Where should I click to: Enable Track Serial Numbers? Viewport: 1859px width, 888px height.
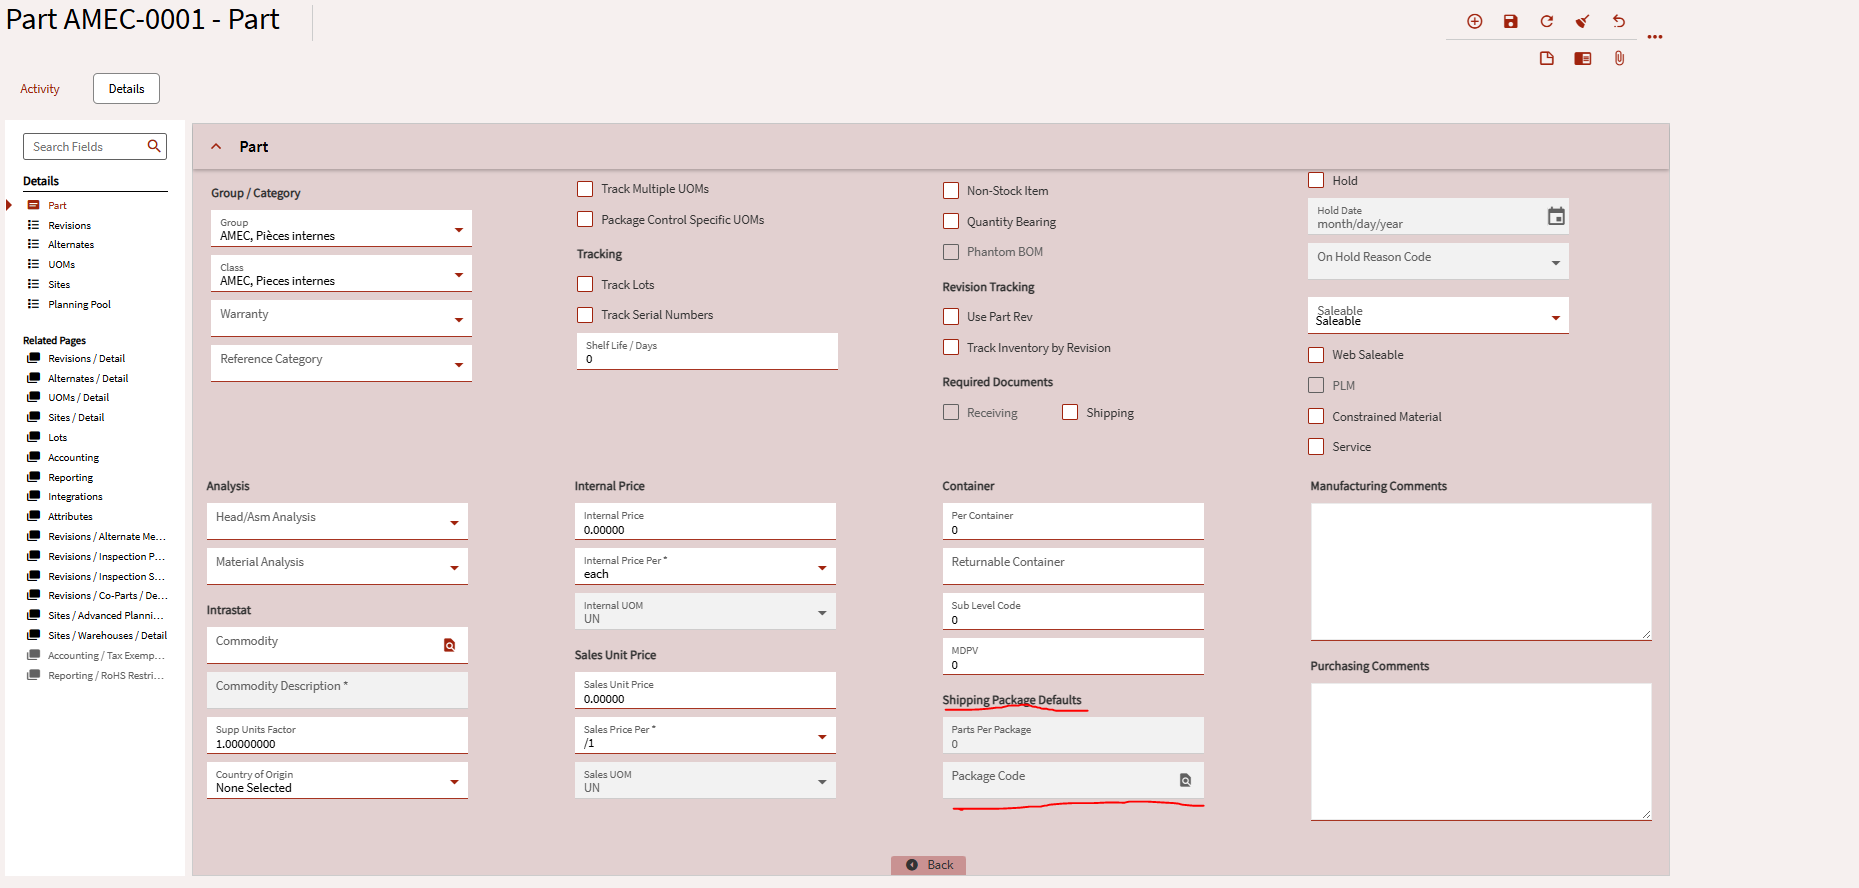coord(585,315)
